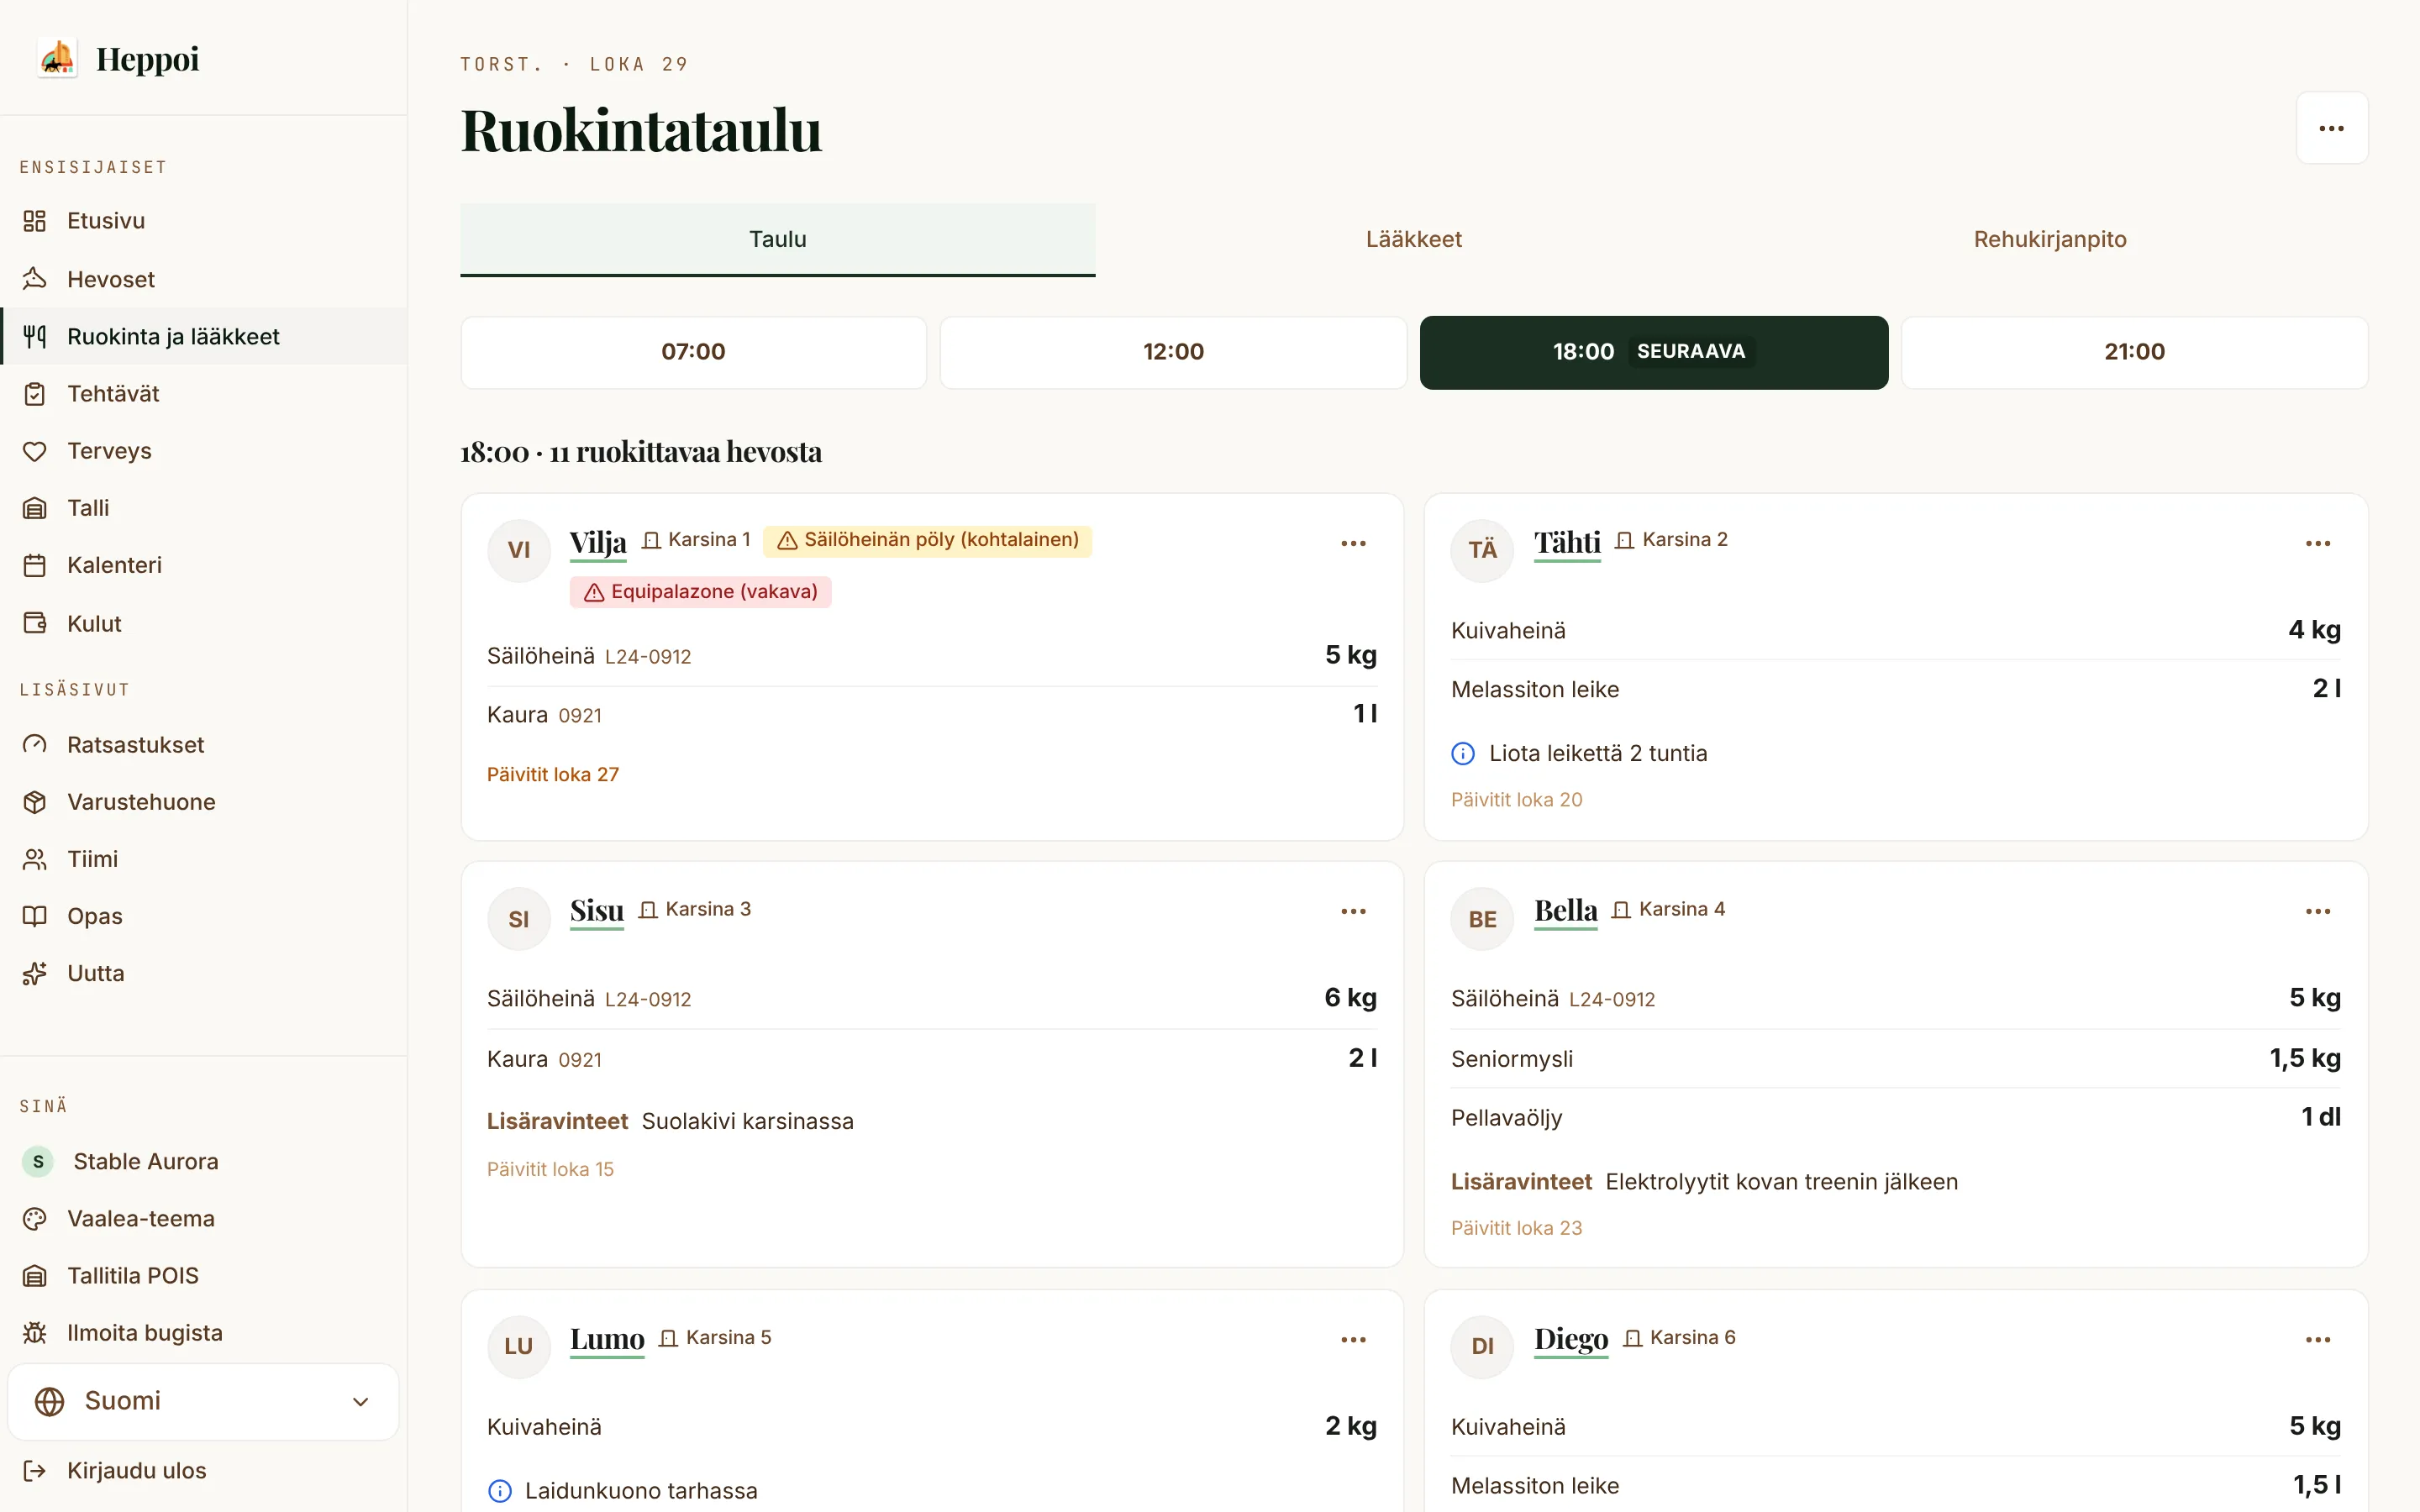This screenshot has width=2420, height=1512.
Task: Click the Vaalea-teema palette icon
Action: [x=35, y=1219]
